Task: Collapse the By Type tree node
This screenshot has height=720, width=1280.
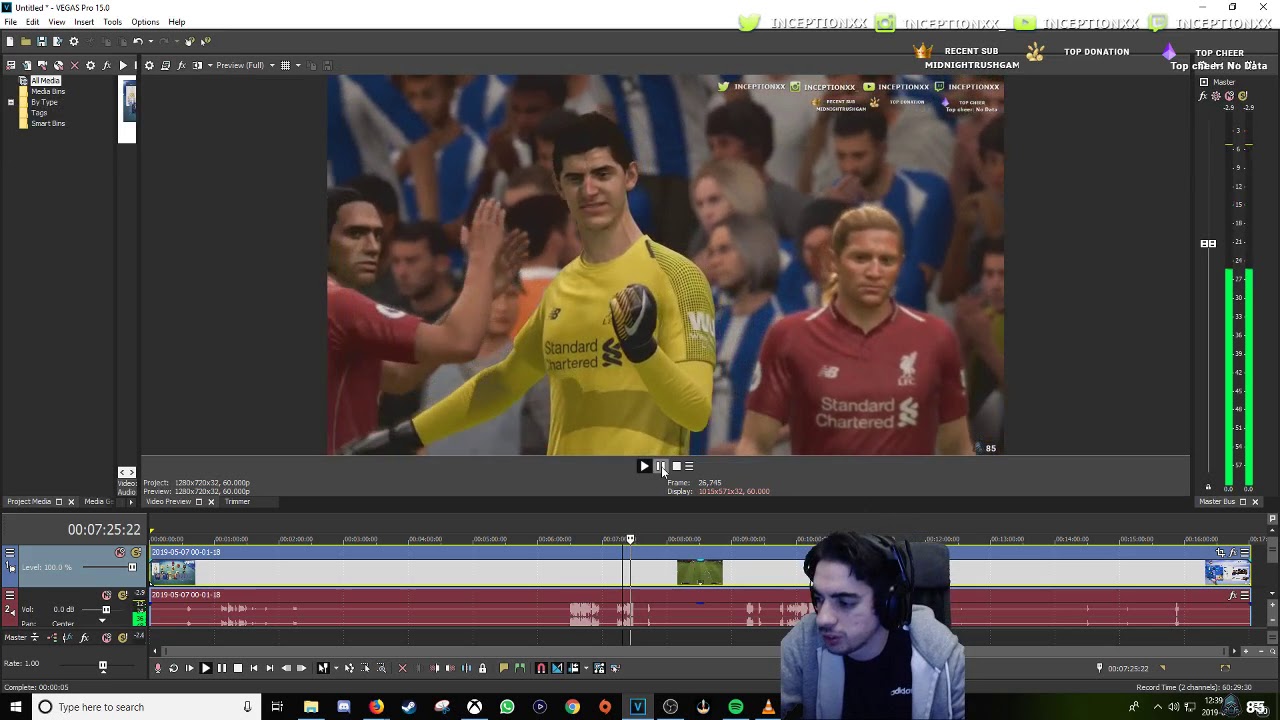Action: [x=10, y=102]
